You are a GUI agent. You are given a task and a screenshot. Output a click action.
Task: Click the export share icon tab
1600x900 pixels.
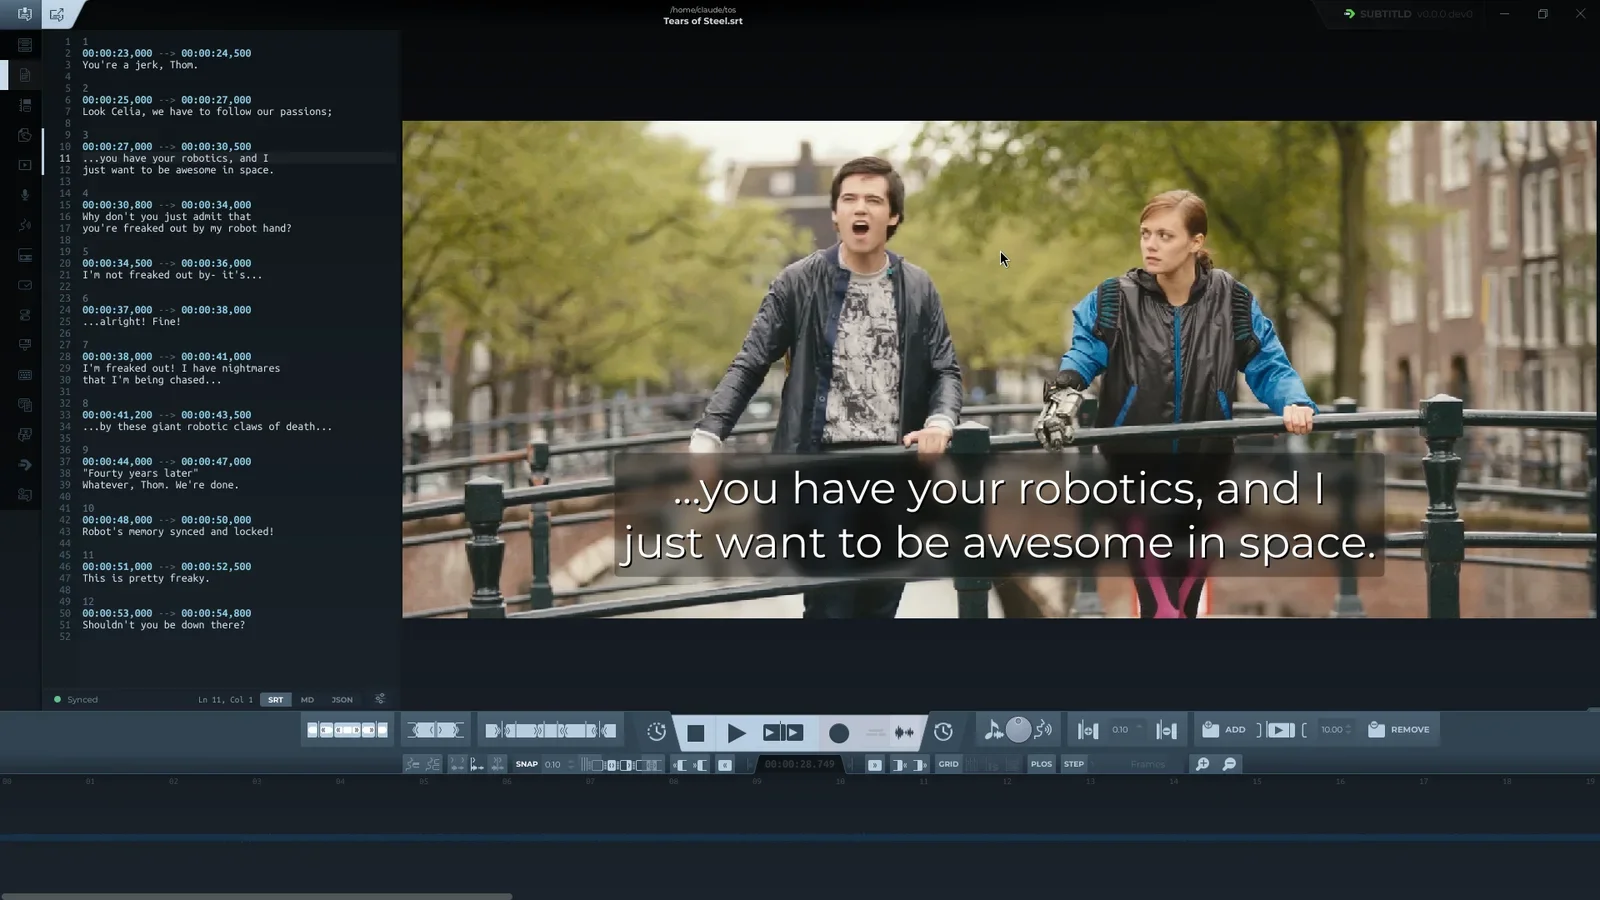57,14
